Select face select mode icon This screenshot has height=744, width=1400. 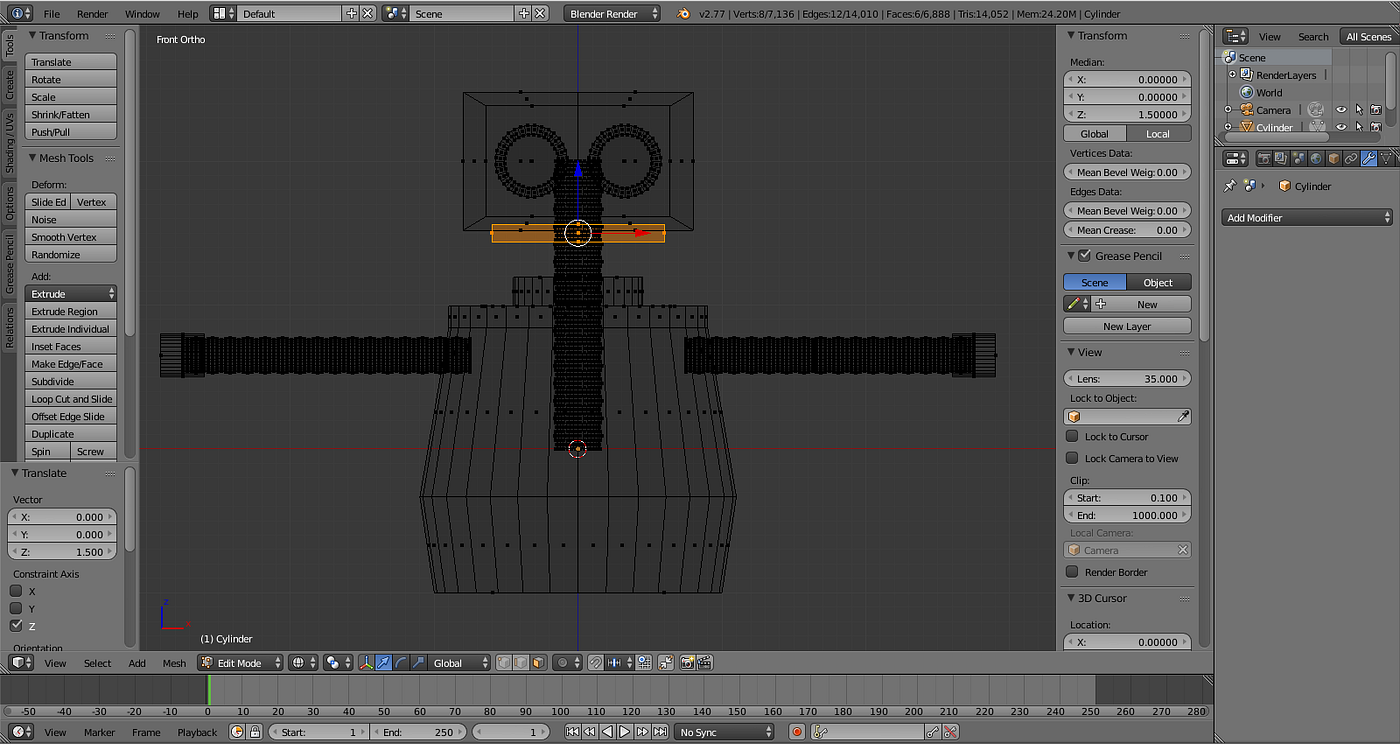point(538,663)
